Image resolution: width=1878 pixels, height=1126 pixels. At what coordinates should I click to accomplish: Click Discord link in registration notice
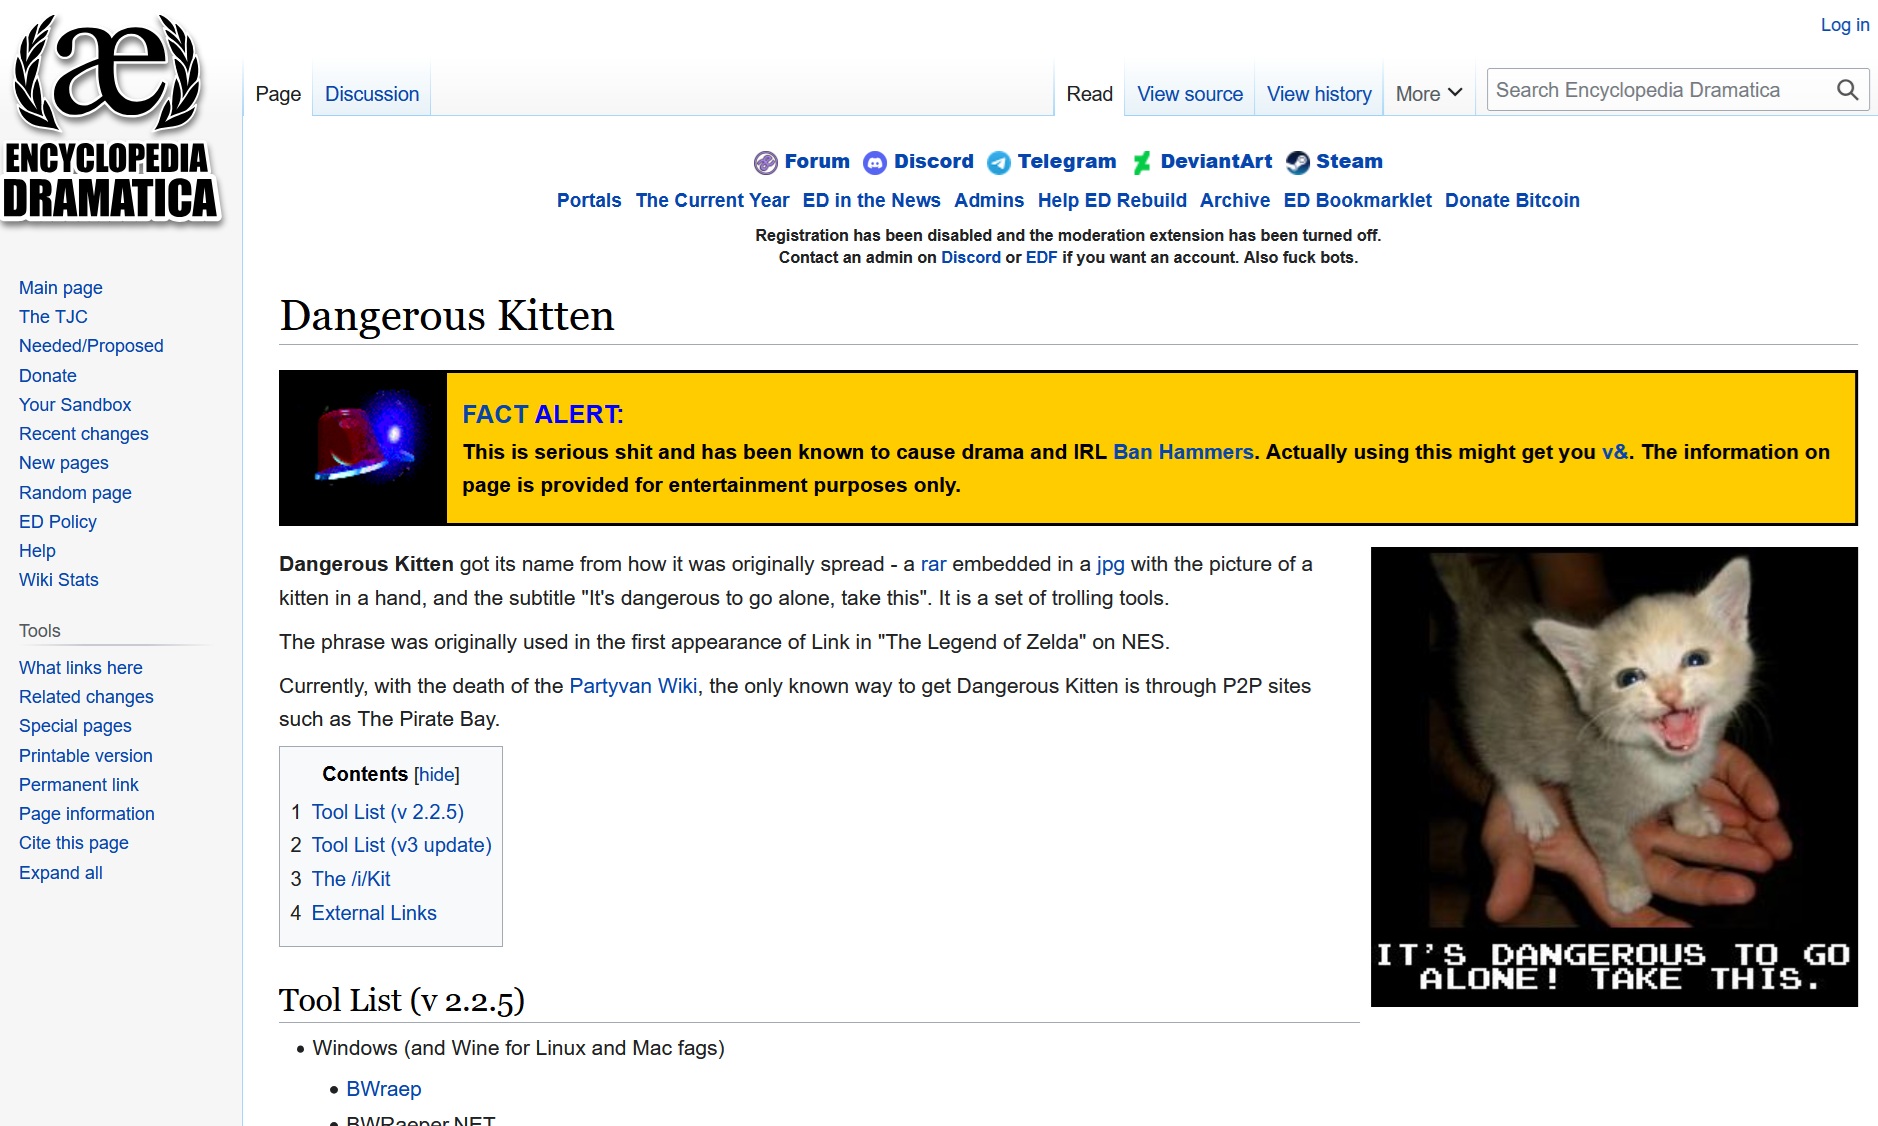coord(970,257)
